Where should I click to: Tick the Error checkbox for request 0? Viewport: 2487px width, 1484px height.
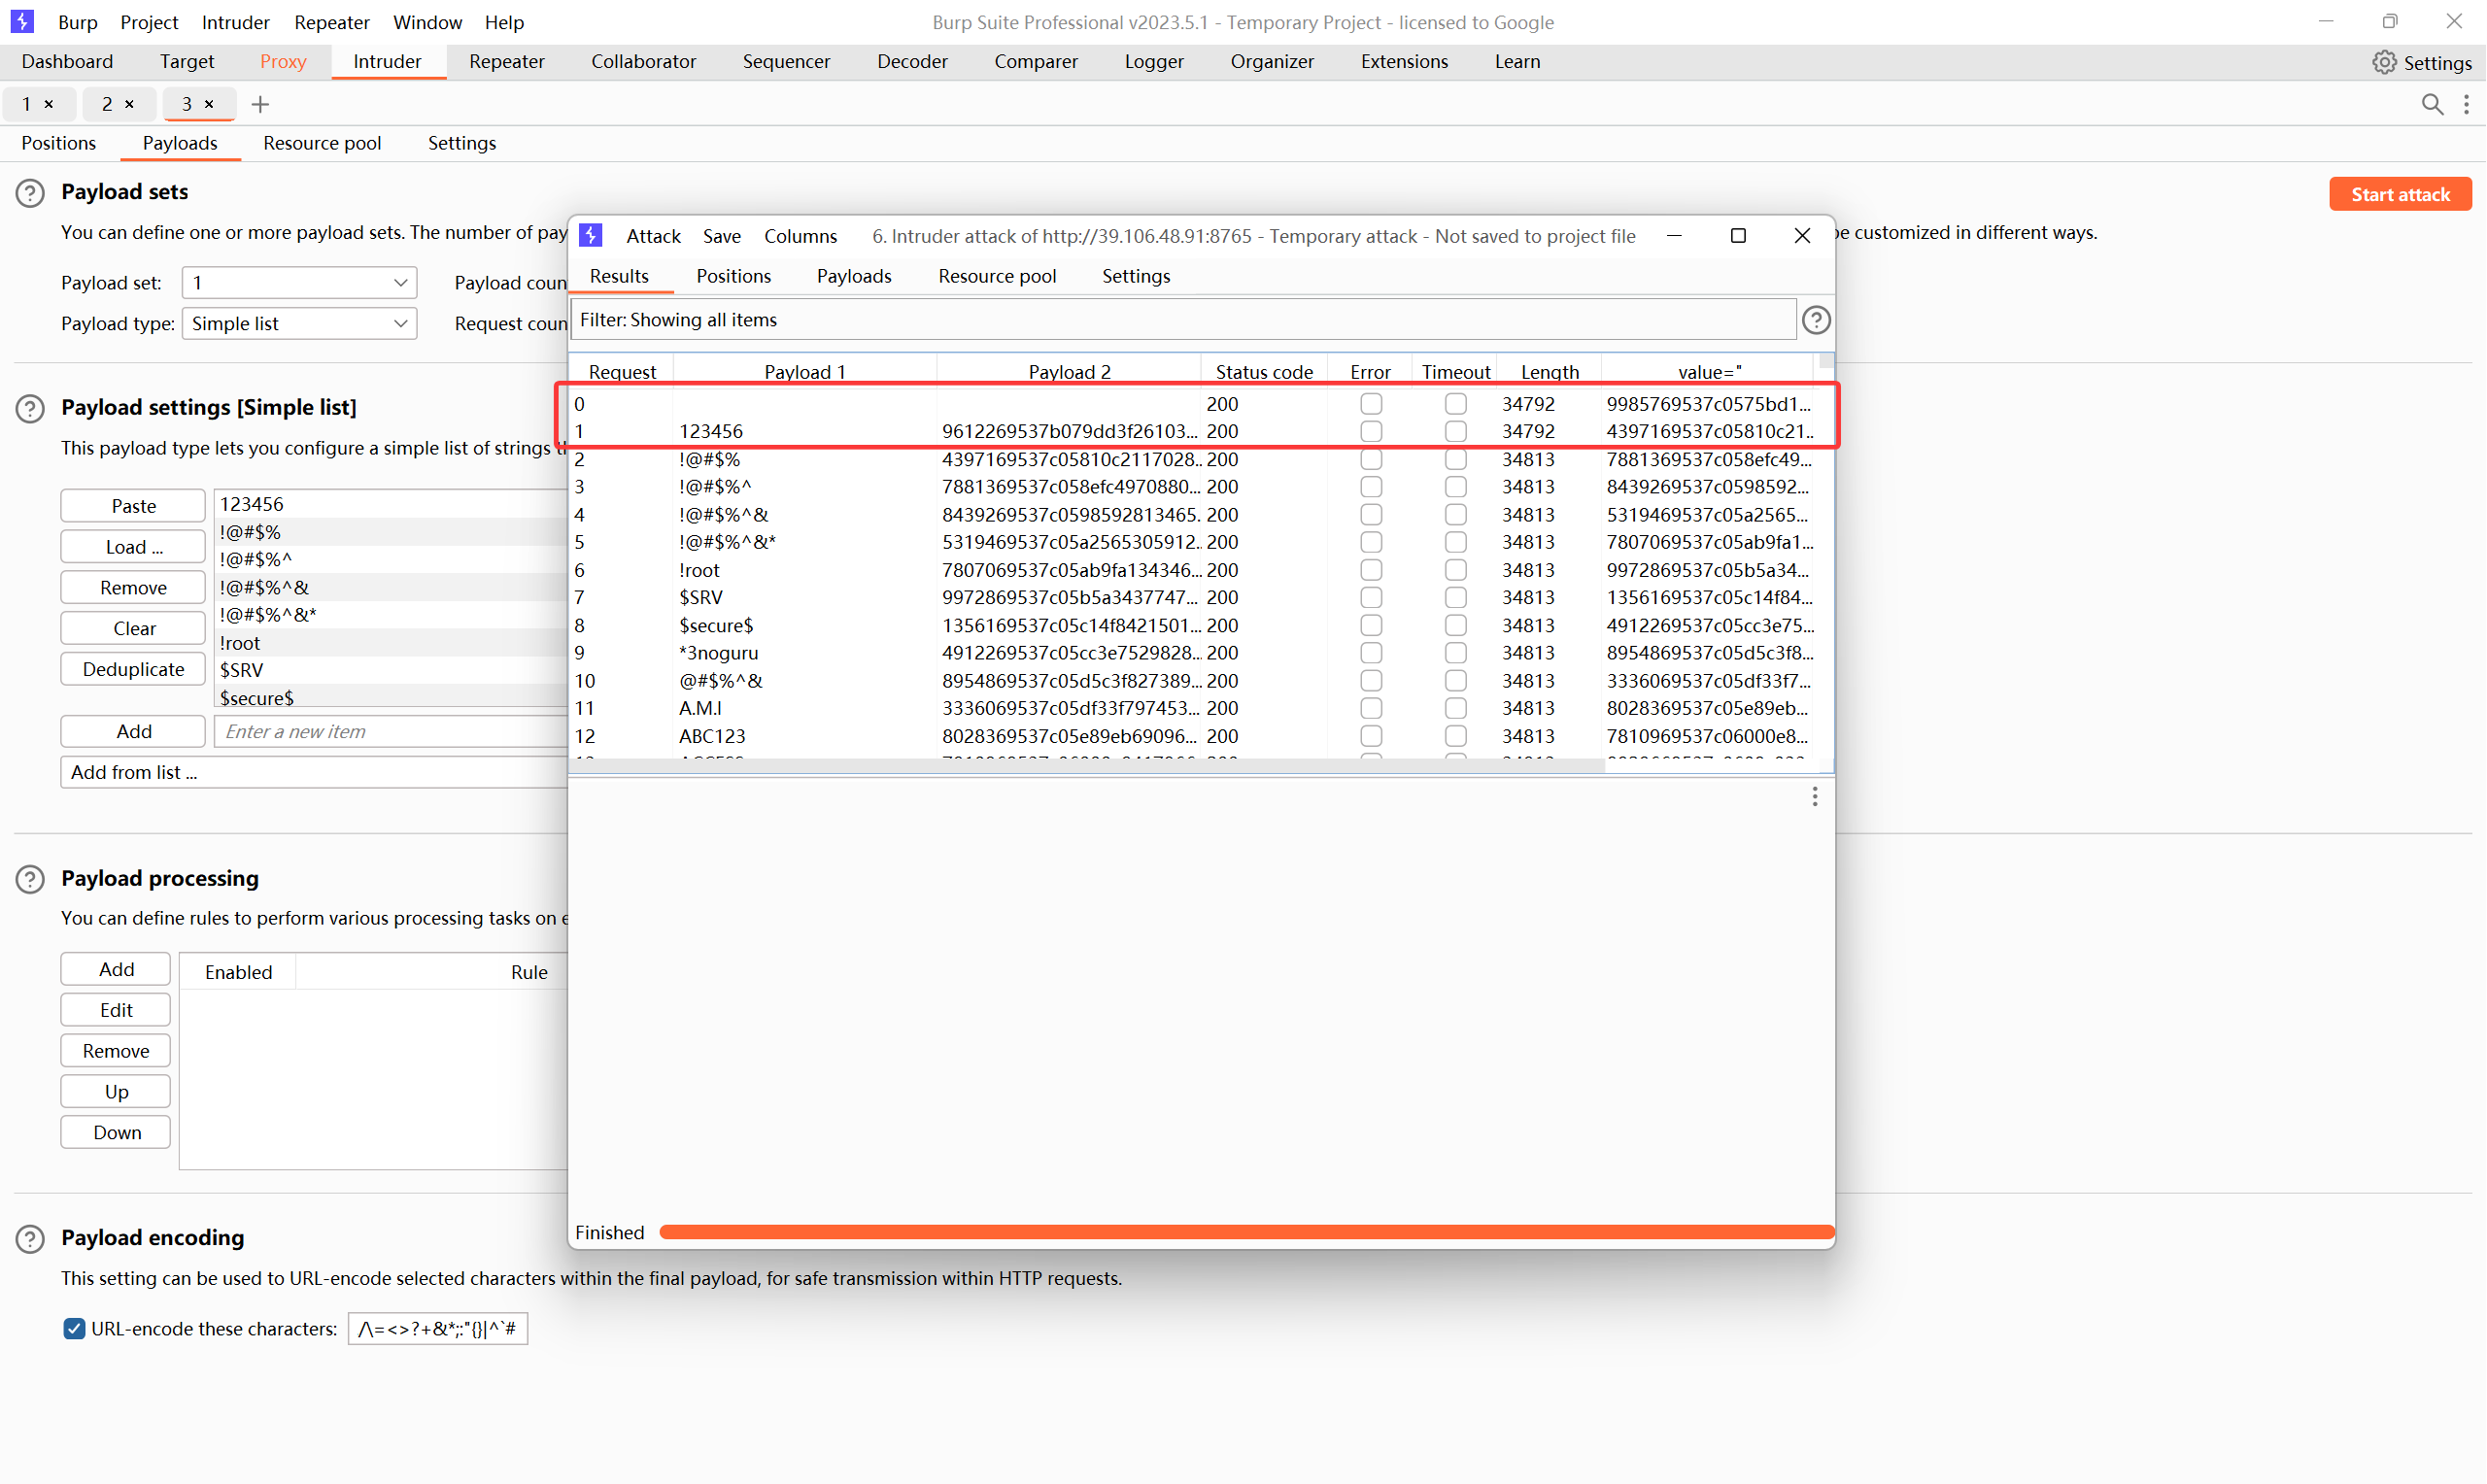click(x=1370, y=404)
